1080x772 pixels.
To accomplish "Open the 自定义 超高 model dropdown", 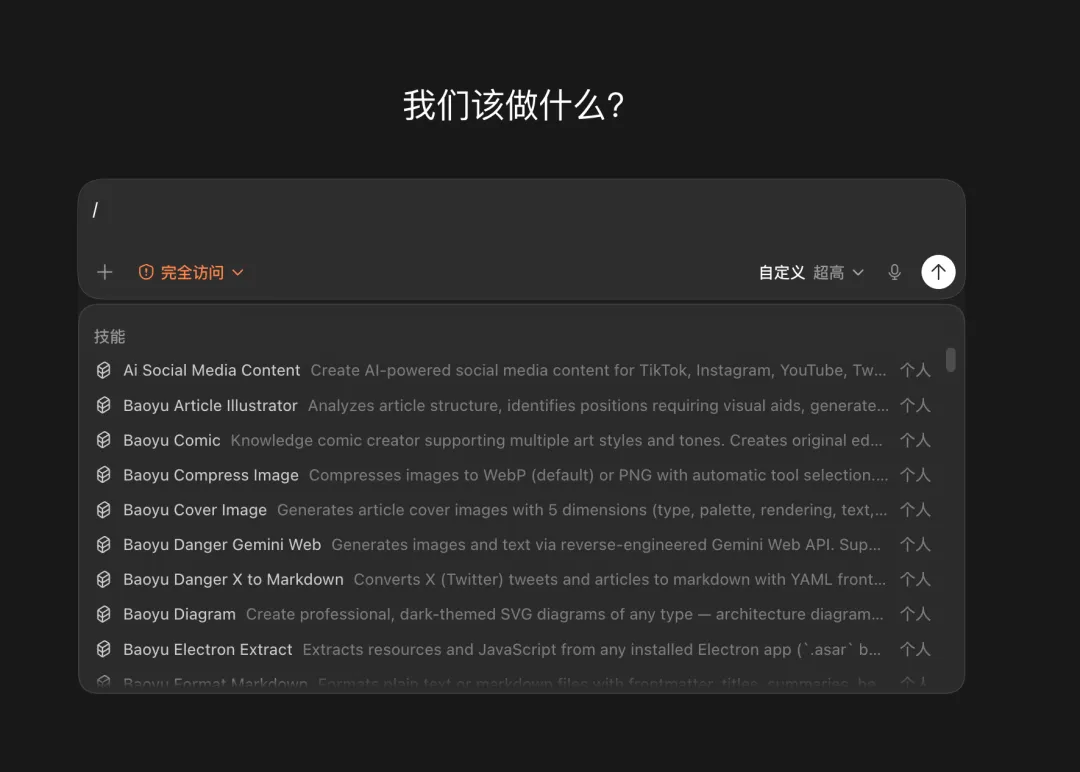I will coord(811,273).
